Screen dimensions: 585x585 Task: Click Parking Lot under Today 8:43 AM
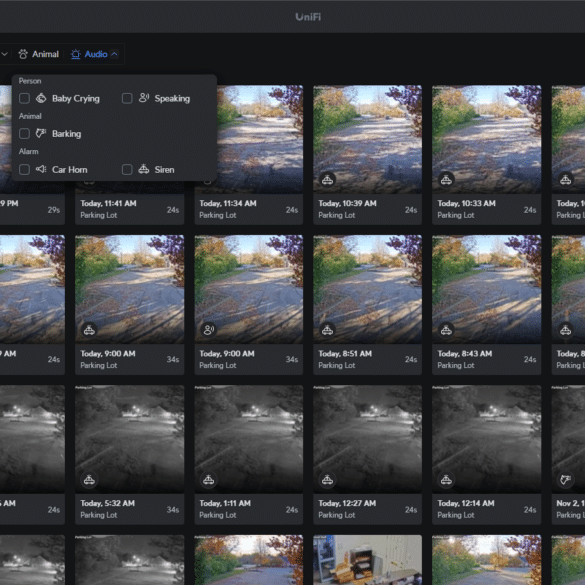[x=456, y=365]
